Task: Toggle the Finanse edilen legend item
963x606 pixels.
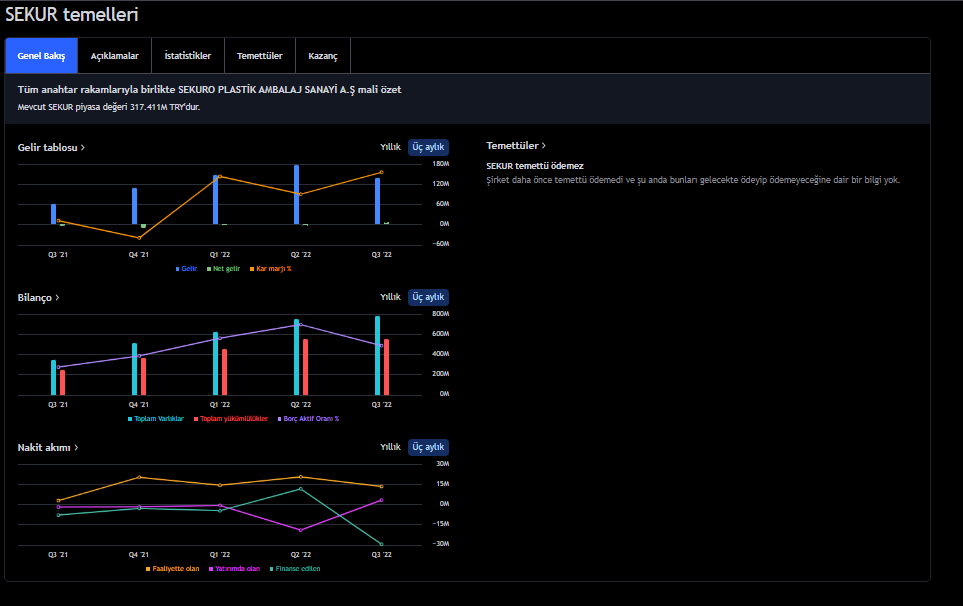Action: [295, 569]
